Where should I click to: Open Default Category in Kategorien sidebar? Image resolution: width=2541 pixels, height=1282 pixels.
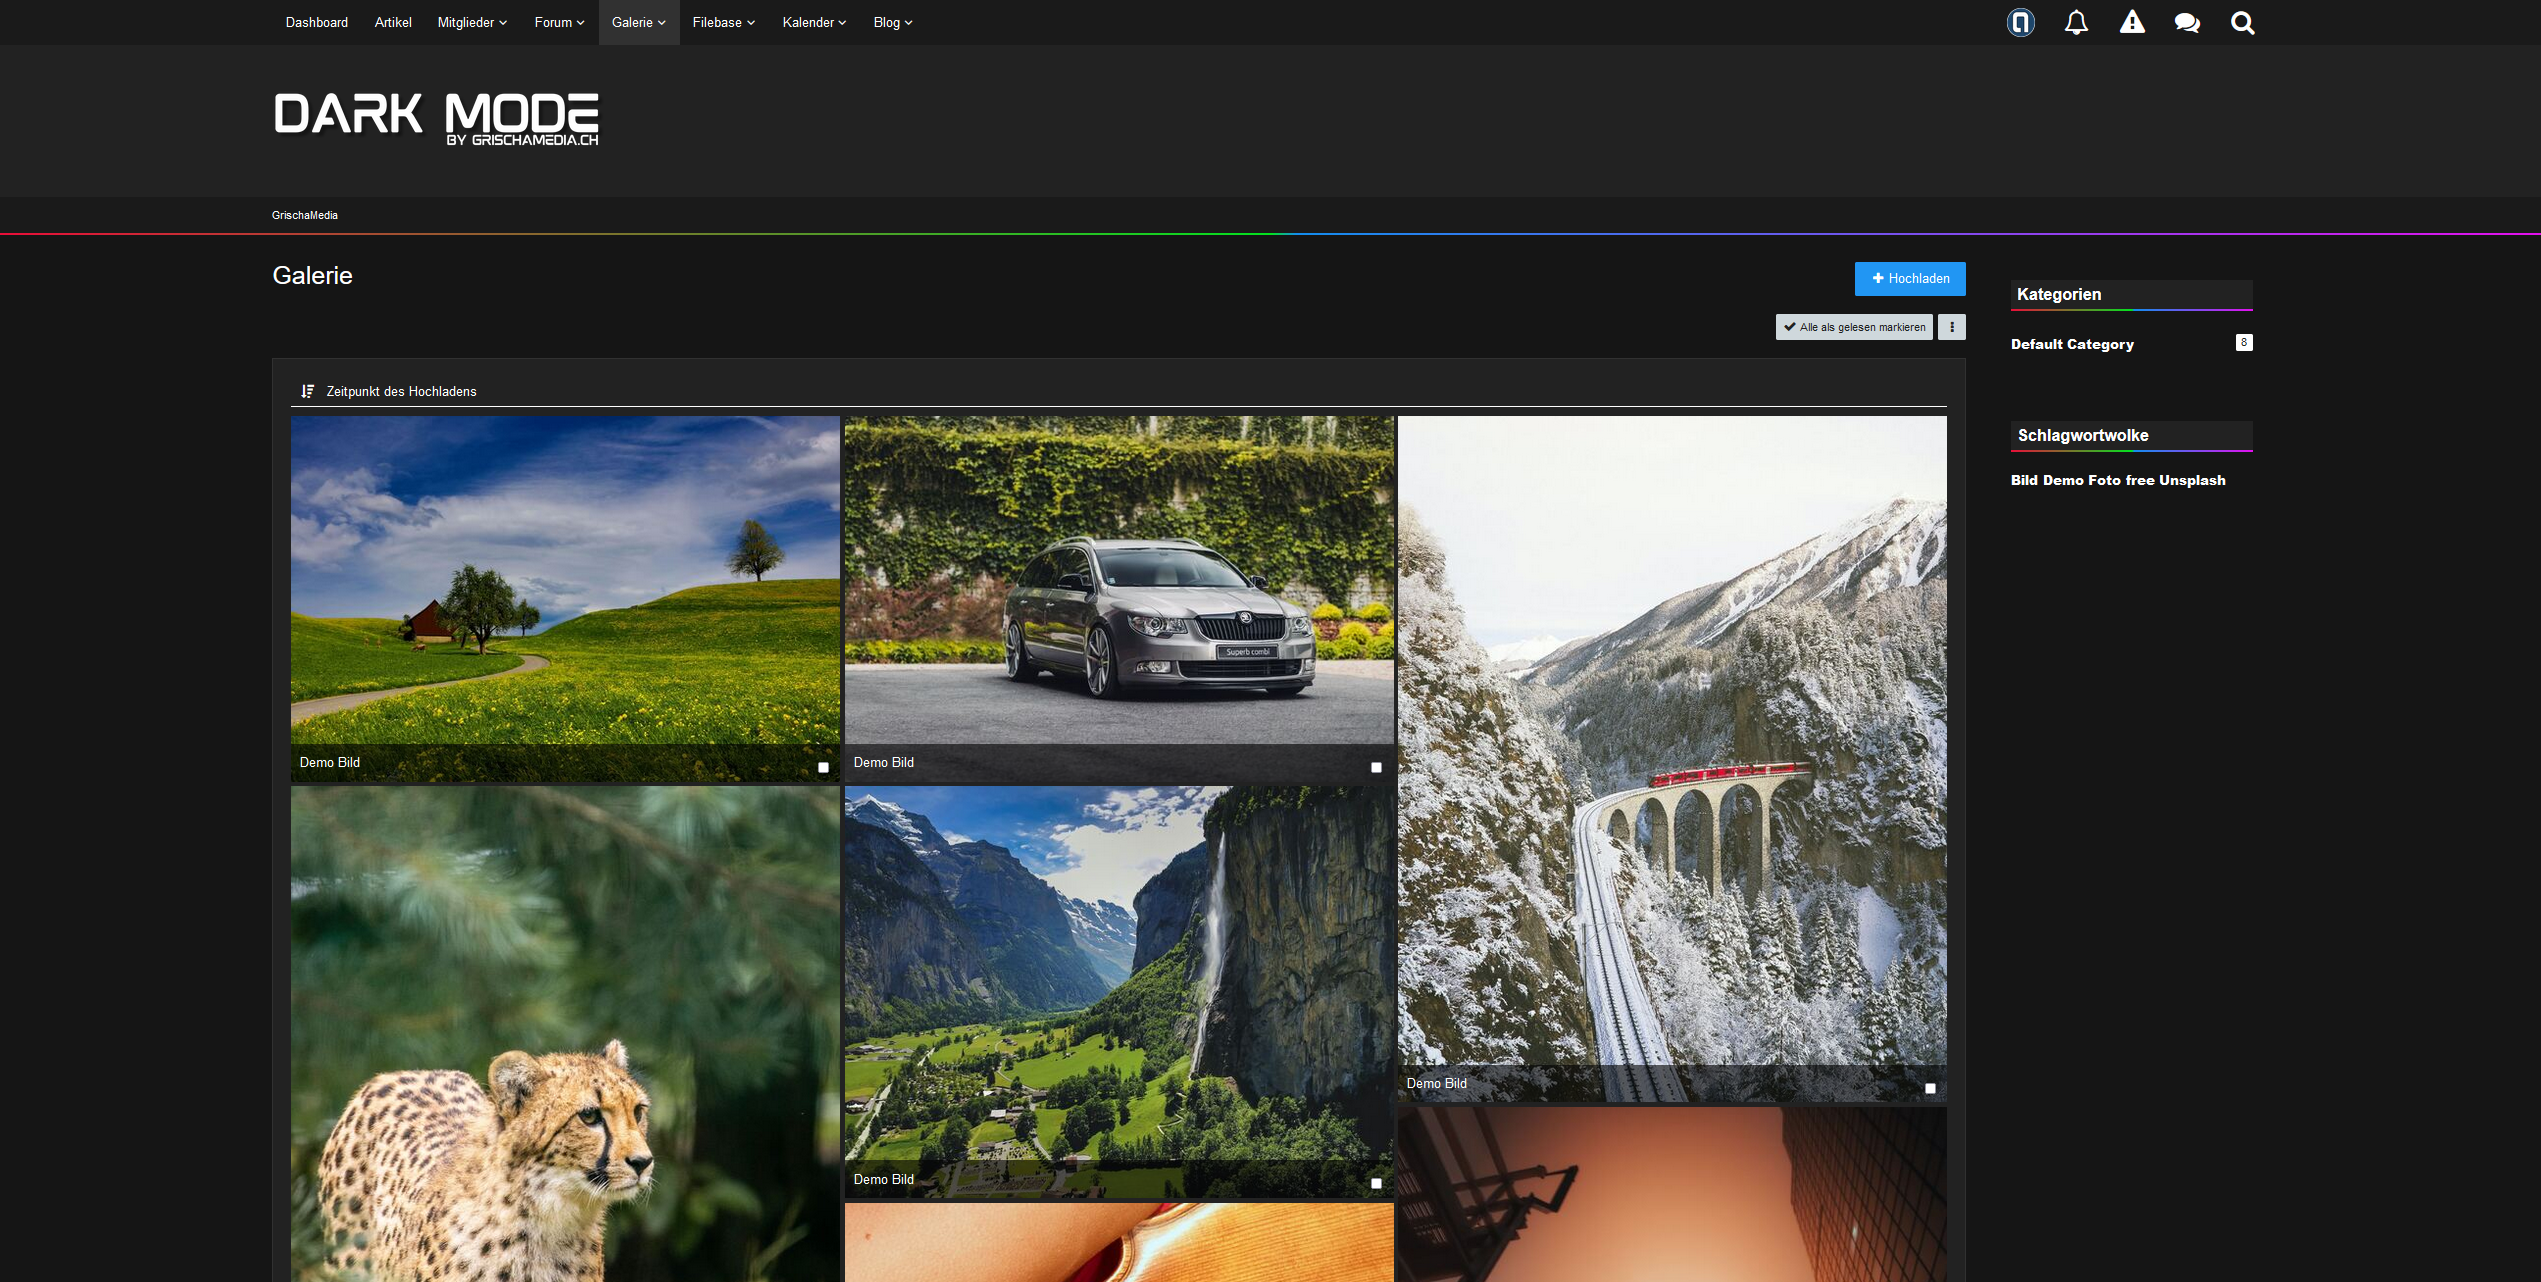[x=2072, y=344]
